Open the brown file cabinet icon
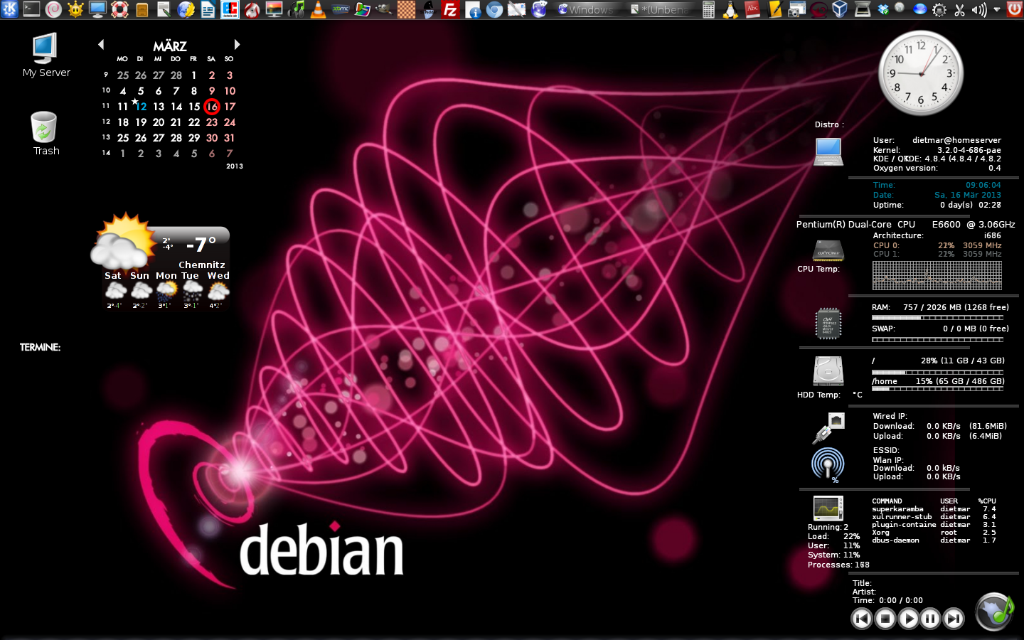The height and width of the screenshot is (640, 1024). pos(142,10)
